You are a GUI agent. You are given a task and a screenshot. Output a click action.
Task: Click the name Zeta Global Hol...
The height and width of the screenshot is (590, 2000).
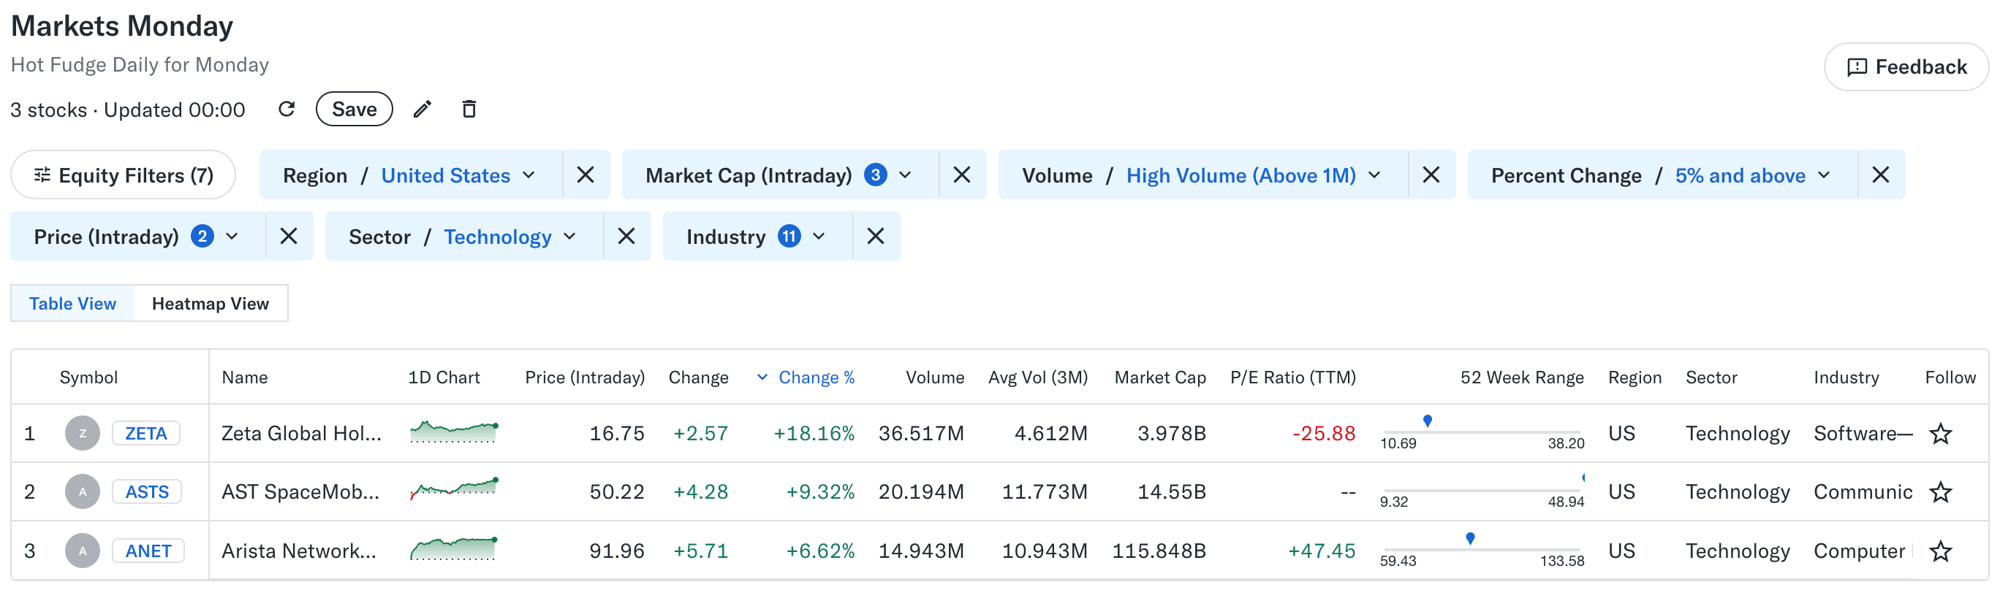pyautogui.click(x=301, y=433)
